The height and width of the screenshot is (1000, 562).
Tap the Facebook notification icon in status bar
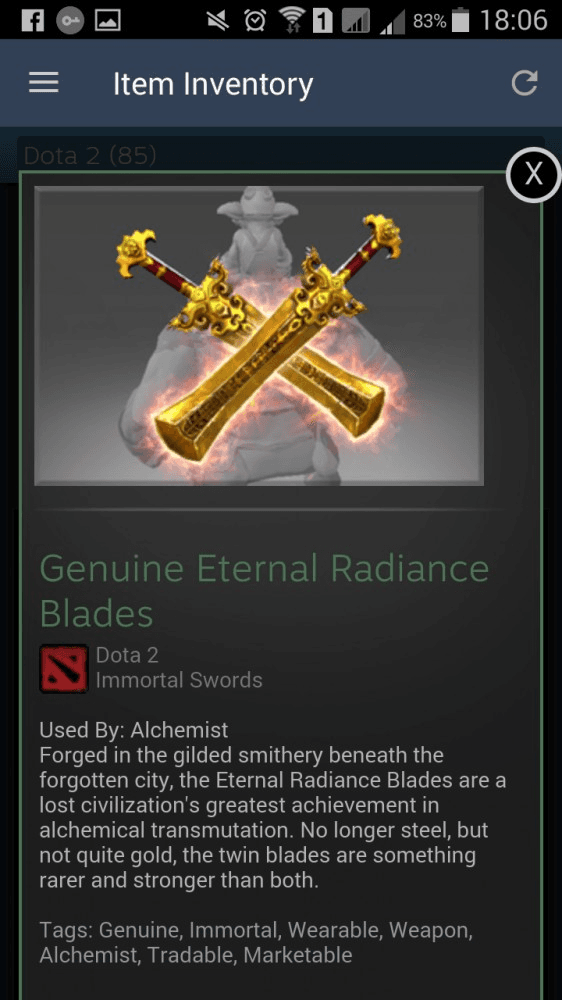click(32, 21)
